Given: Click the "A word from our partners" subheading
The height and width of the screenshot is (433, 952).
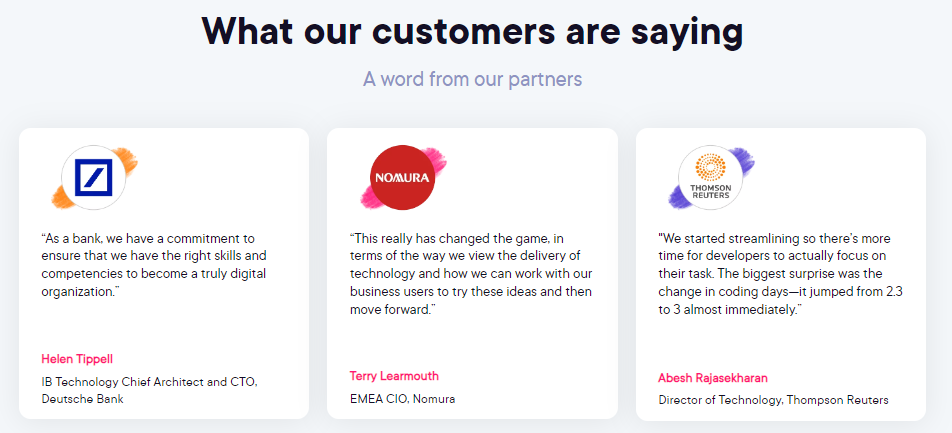Looking at the screenshot, I should click(x=472, y=78).
